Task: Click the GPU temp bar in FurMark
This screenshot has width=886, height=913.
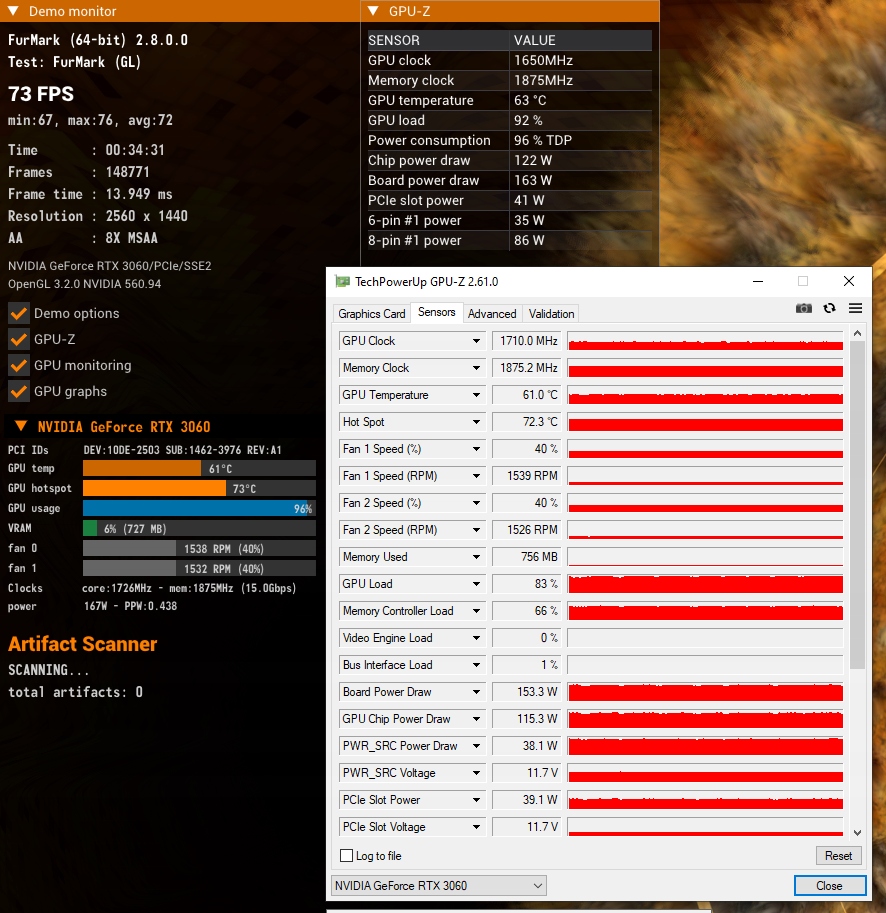Action: tap(200, 468)
